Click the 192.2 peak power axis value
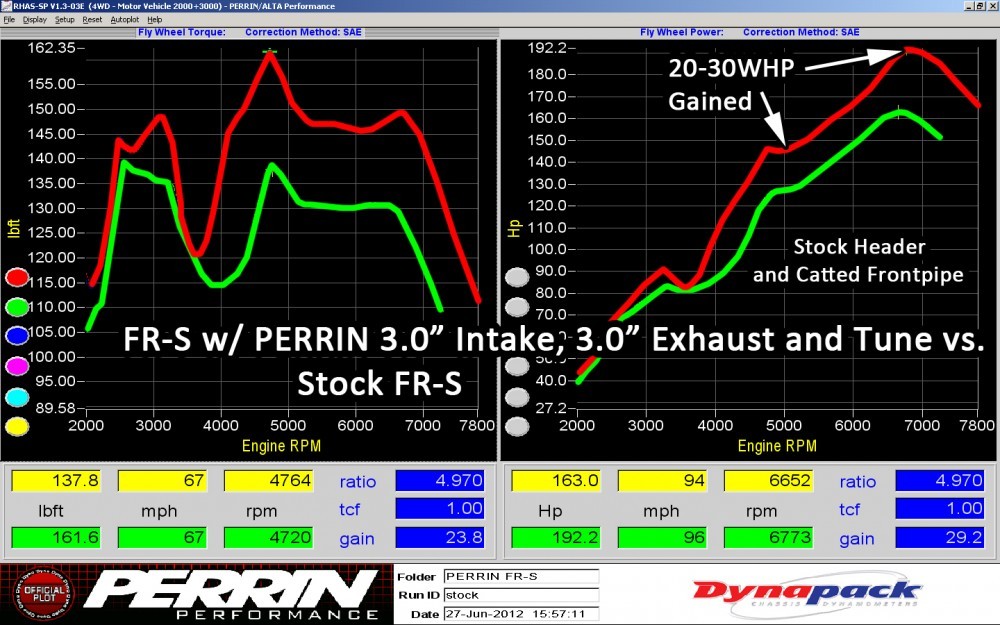Image resolution: width=1000 pixels, height=625 pixels. coord(547,48)
